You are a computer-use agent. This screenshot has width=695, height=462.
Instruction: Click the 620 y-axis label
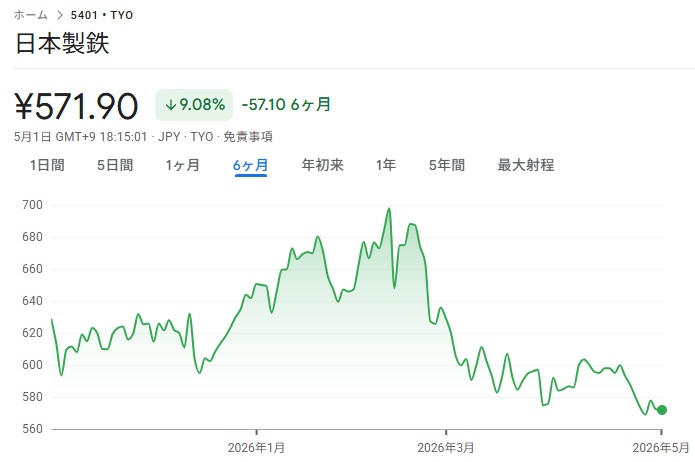[x=32, y=333]
